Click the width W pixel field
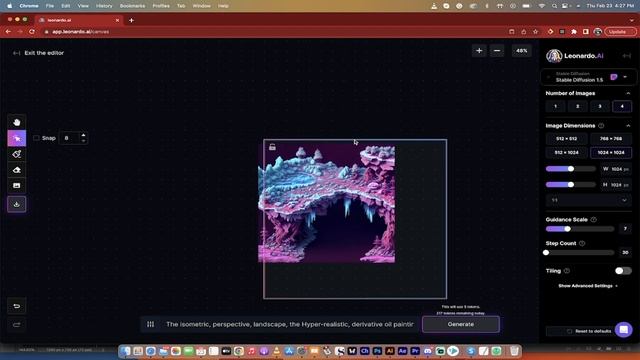The image size is (640, 360). (x=616, y=169)
